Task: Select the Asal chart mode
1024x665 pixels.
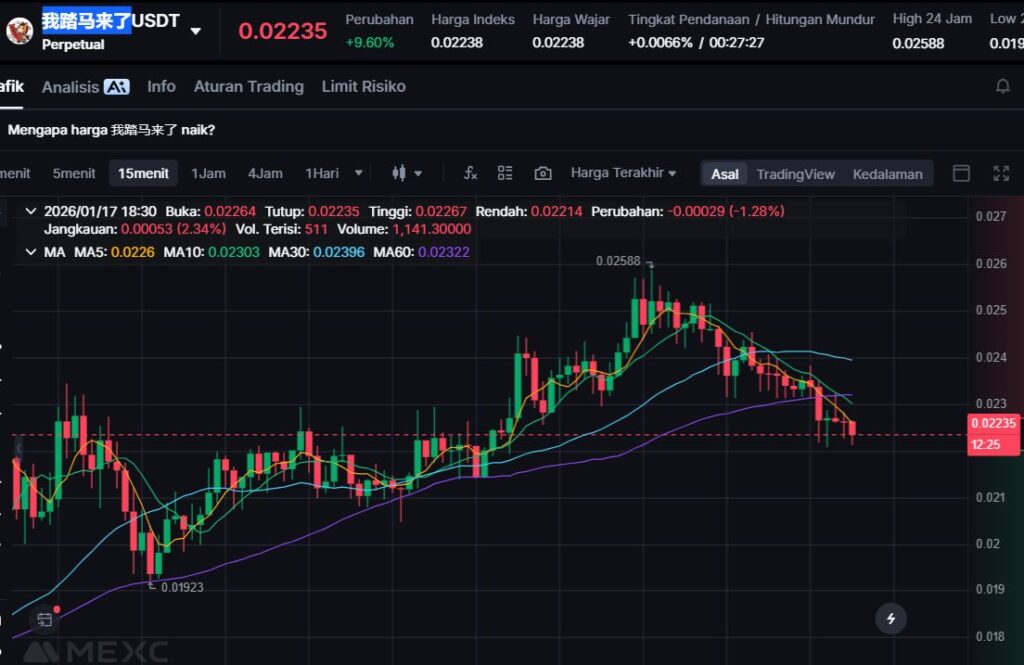Action: click(725, 174)
